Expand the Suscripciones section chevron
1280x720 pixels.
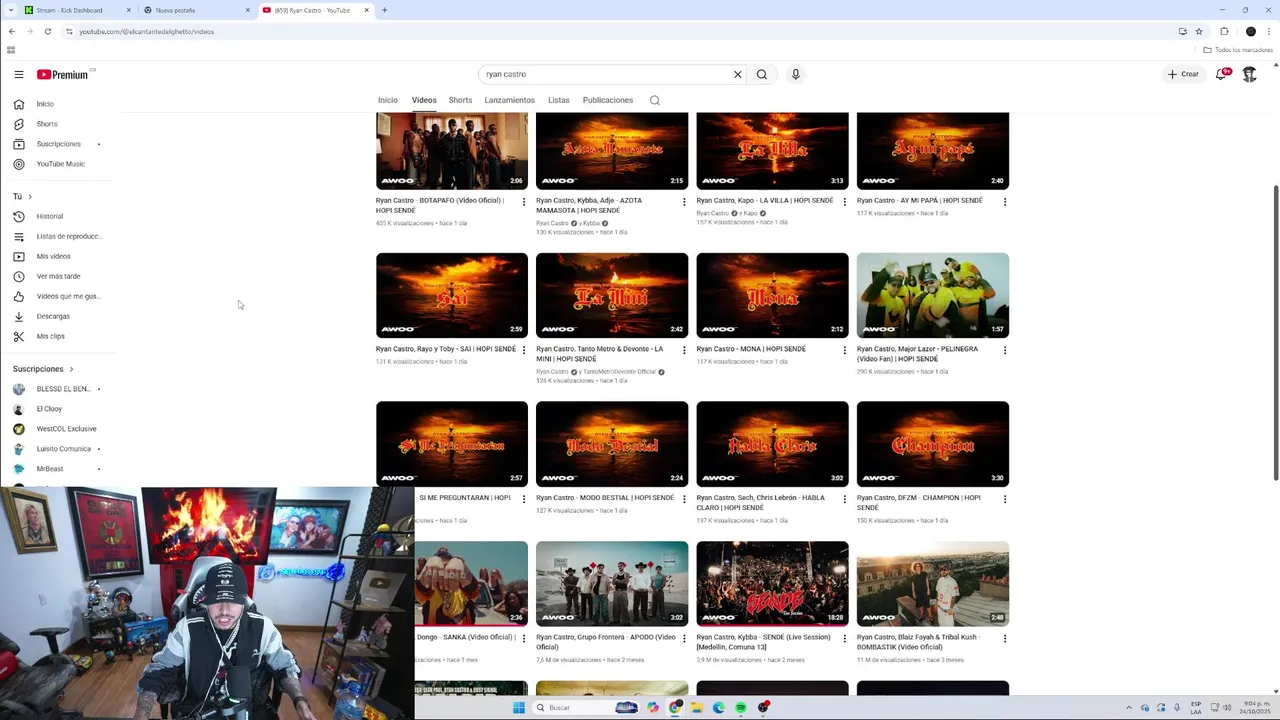(71, 369)
